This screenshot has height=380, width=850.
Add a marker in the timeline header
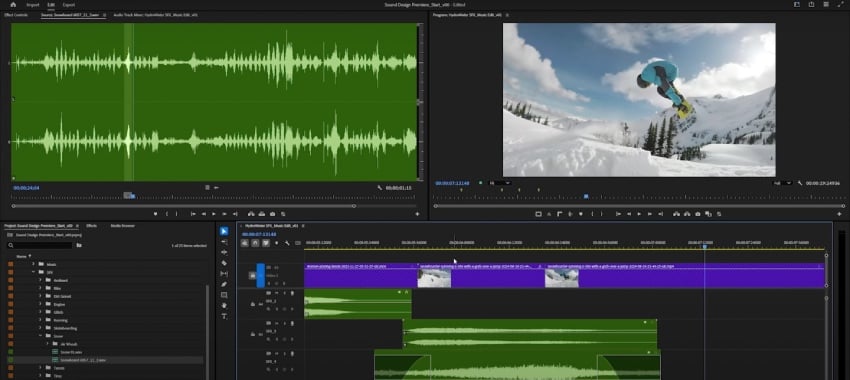coord(276,243)
